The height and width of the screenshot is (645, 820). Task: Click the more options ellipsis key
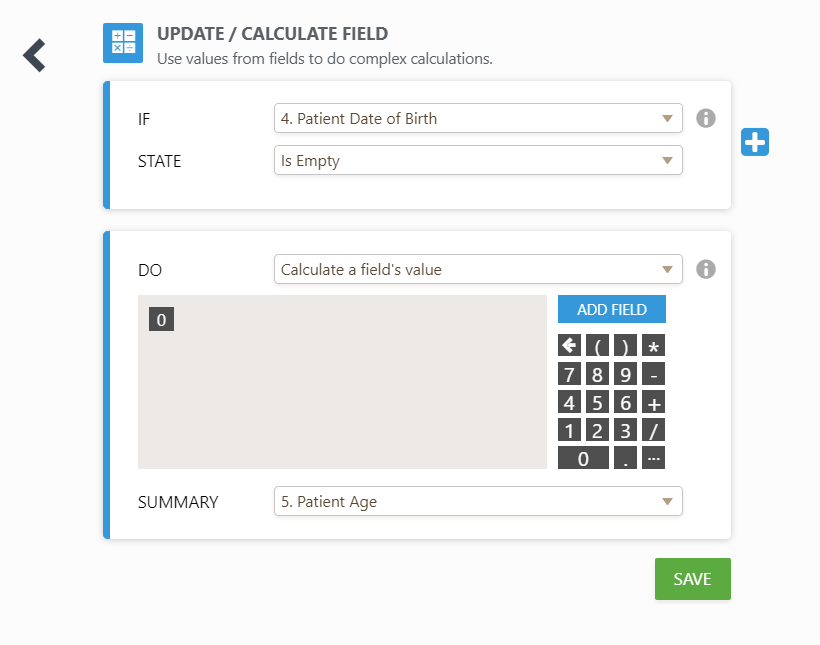point(654,459)
